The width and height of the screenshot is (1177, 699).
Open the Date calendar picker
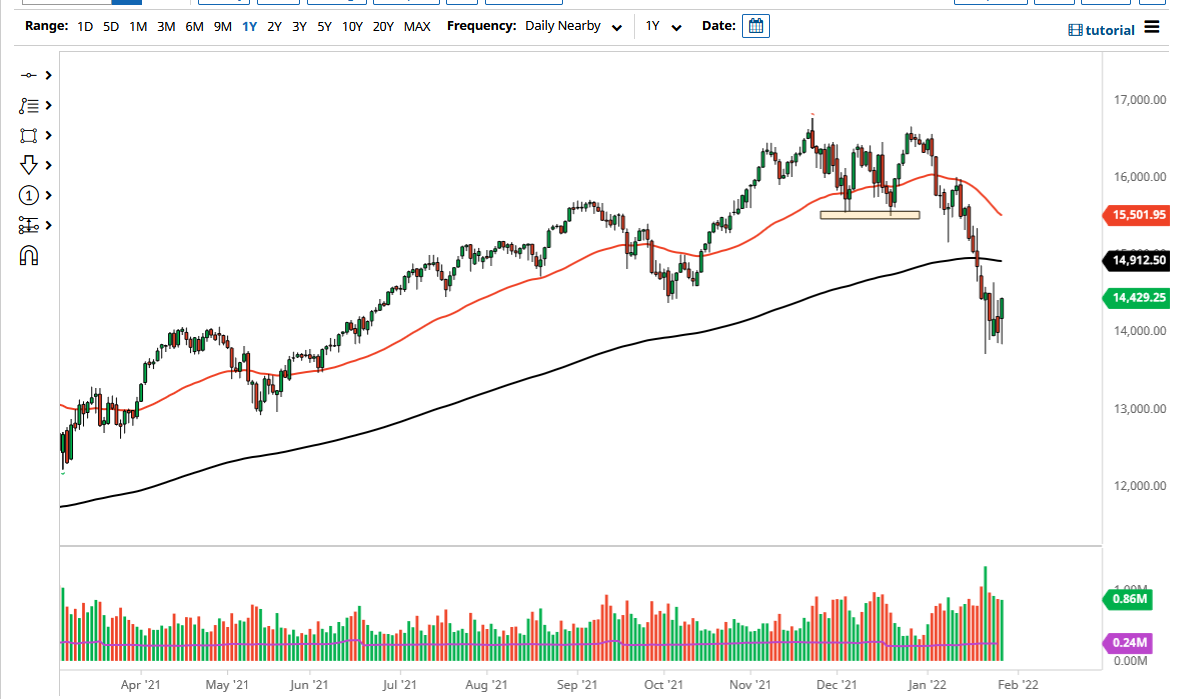755,26
